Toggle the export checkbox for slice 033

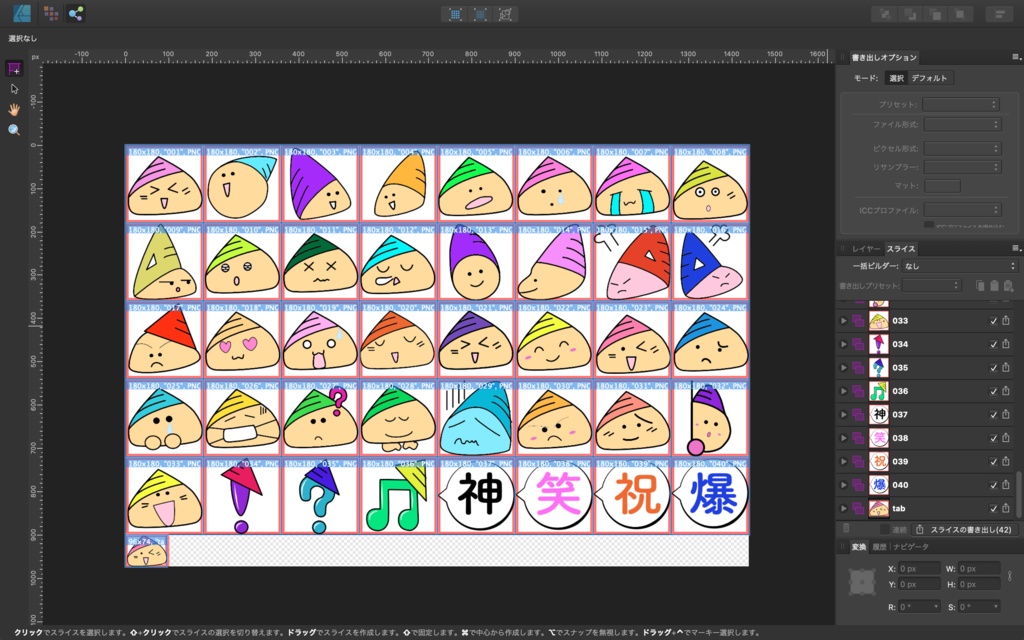993,320
